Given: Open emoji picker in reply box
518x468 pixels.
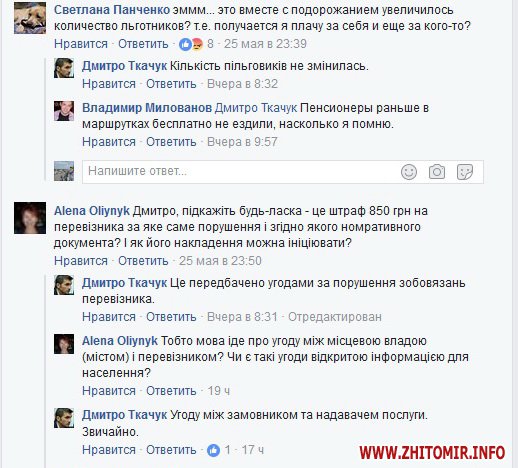Looking at the screenshot, I should (409, 172).
